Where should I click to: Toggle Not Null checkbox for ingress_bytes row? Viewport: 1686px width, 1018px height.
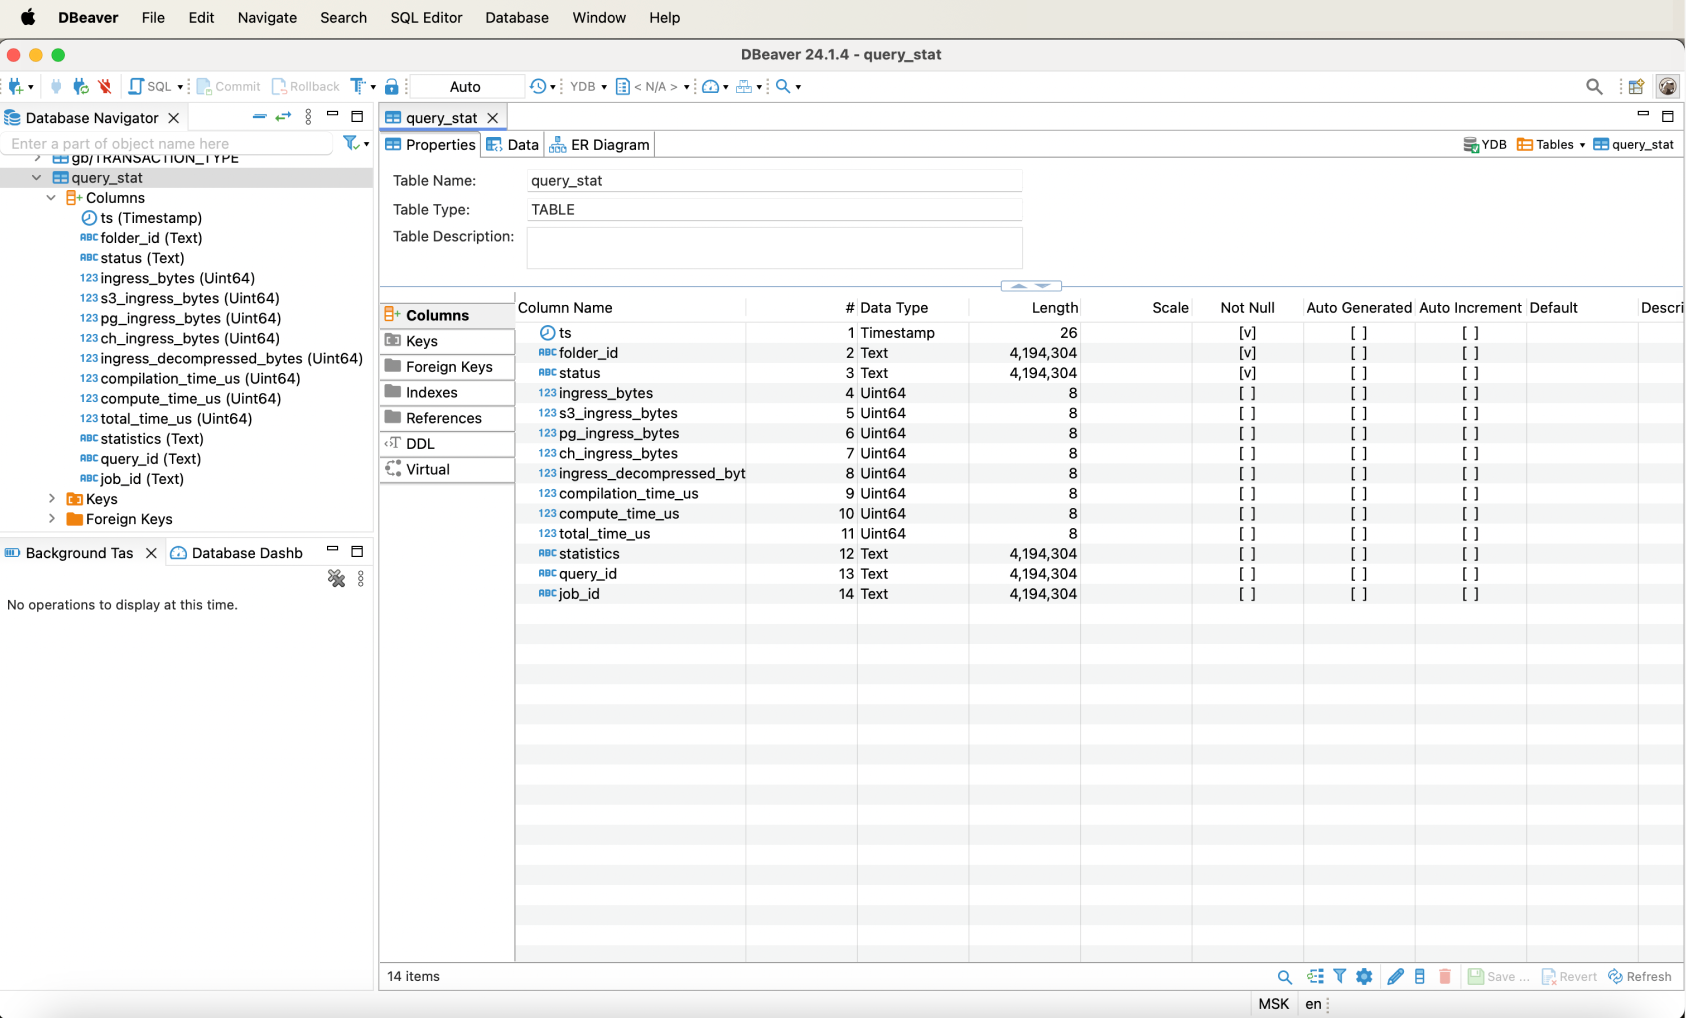(x=1247, y=393)
